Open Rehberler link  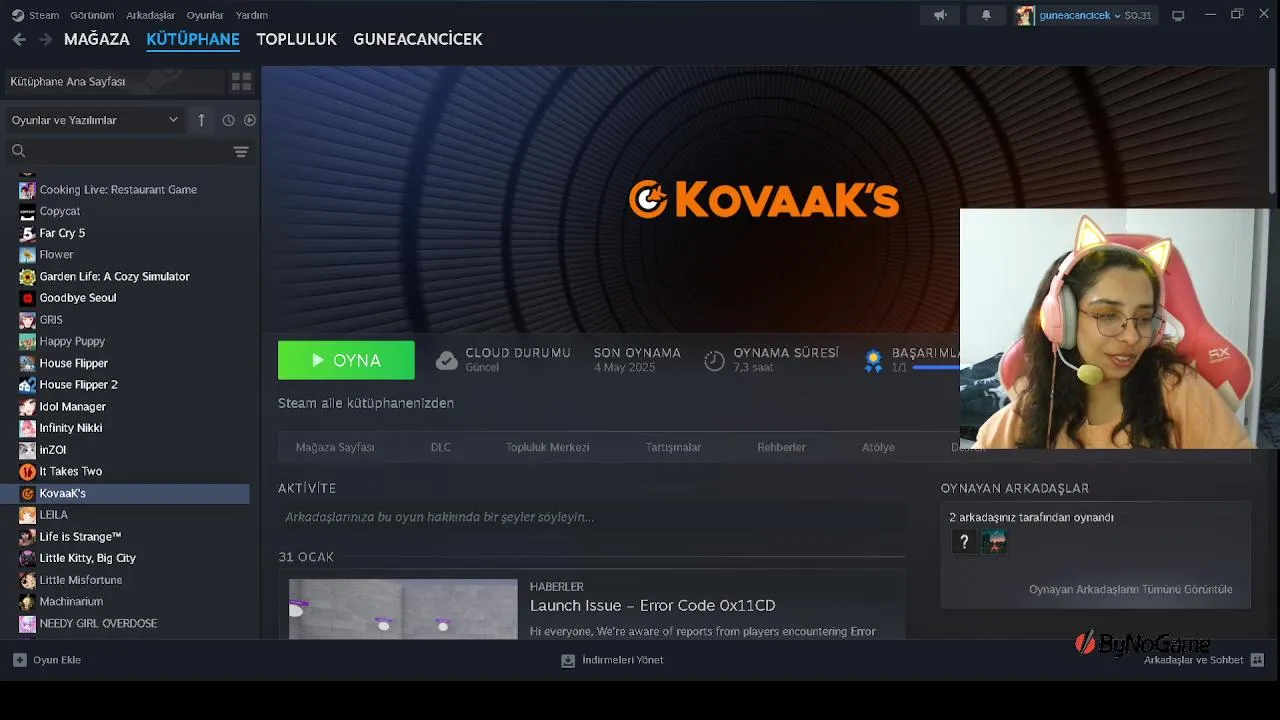(781, 447)
